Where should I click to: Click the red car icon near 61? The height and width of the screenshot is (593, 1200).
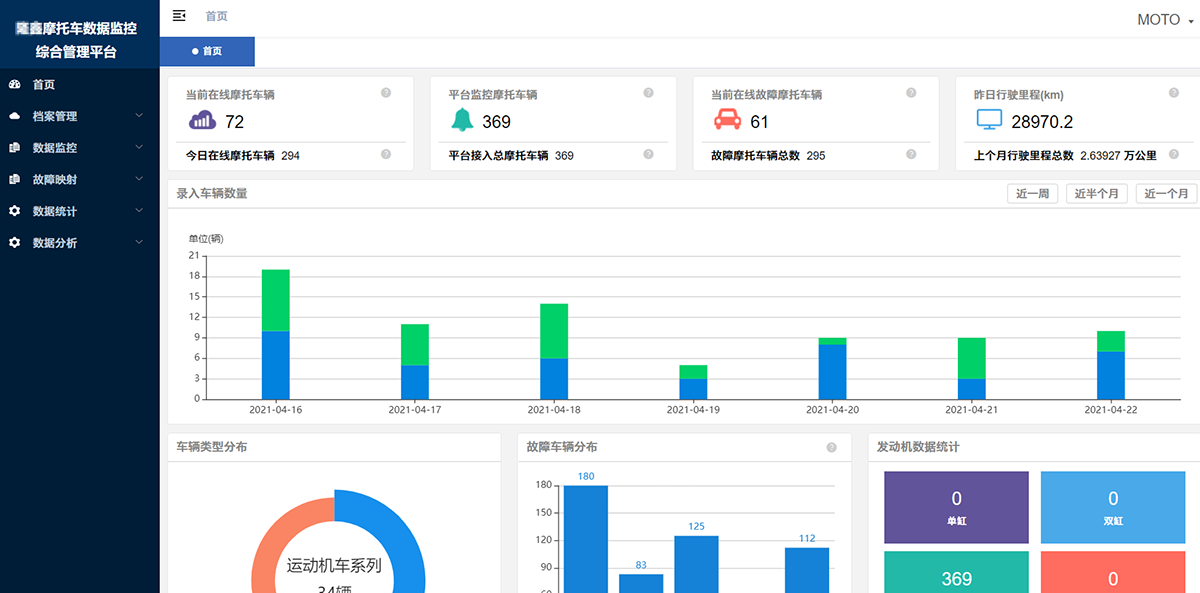point(727,121)
